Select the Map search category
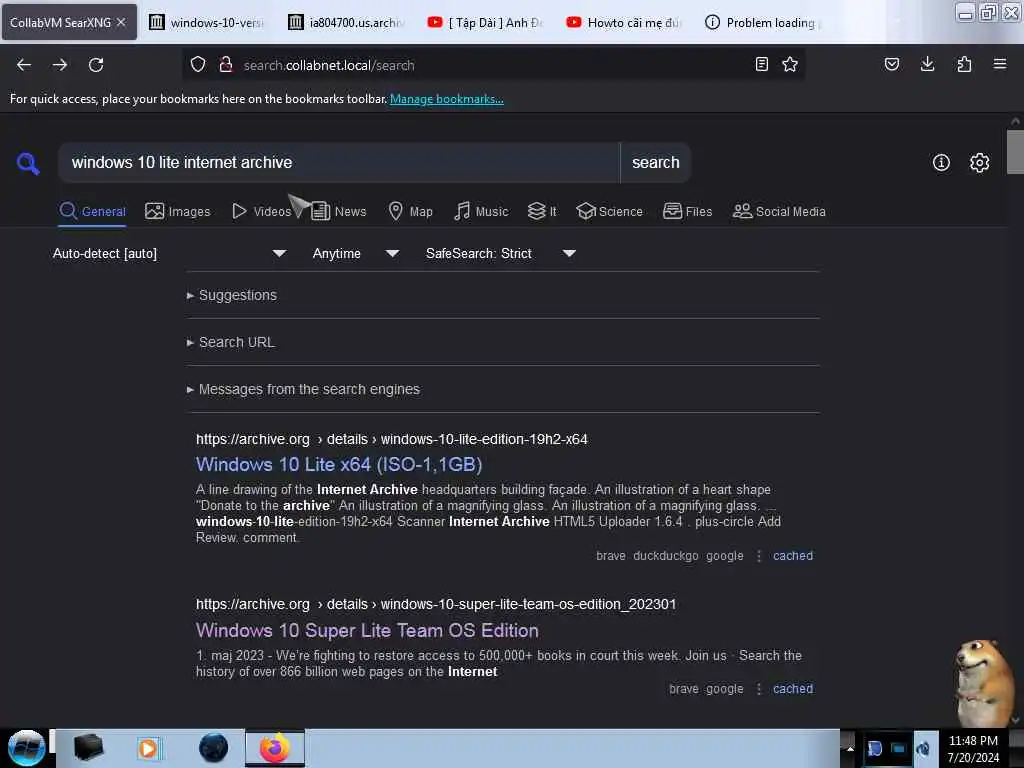Image resolution: width=1024 pixels, height=768 pixels. click(411, 211)
